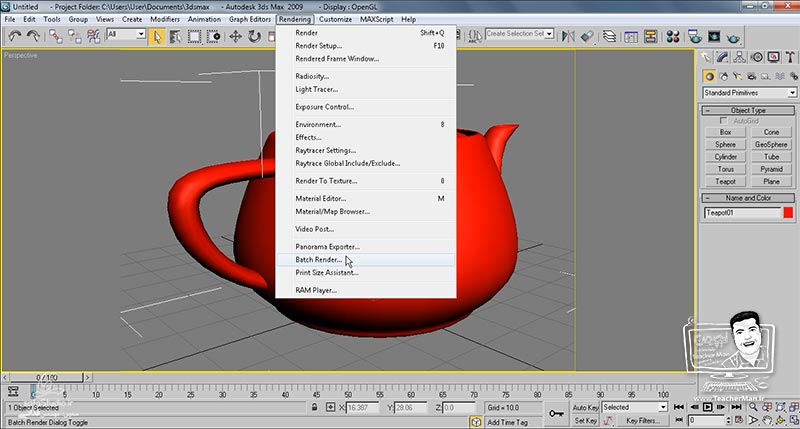Toggle the Selection Lock padlock icon
The image size is (800, 429).
pyautogui.click(x=314, y=407)
